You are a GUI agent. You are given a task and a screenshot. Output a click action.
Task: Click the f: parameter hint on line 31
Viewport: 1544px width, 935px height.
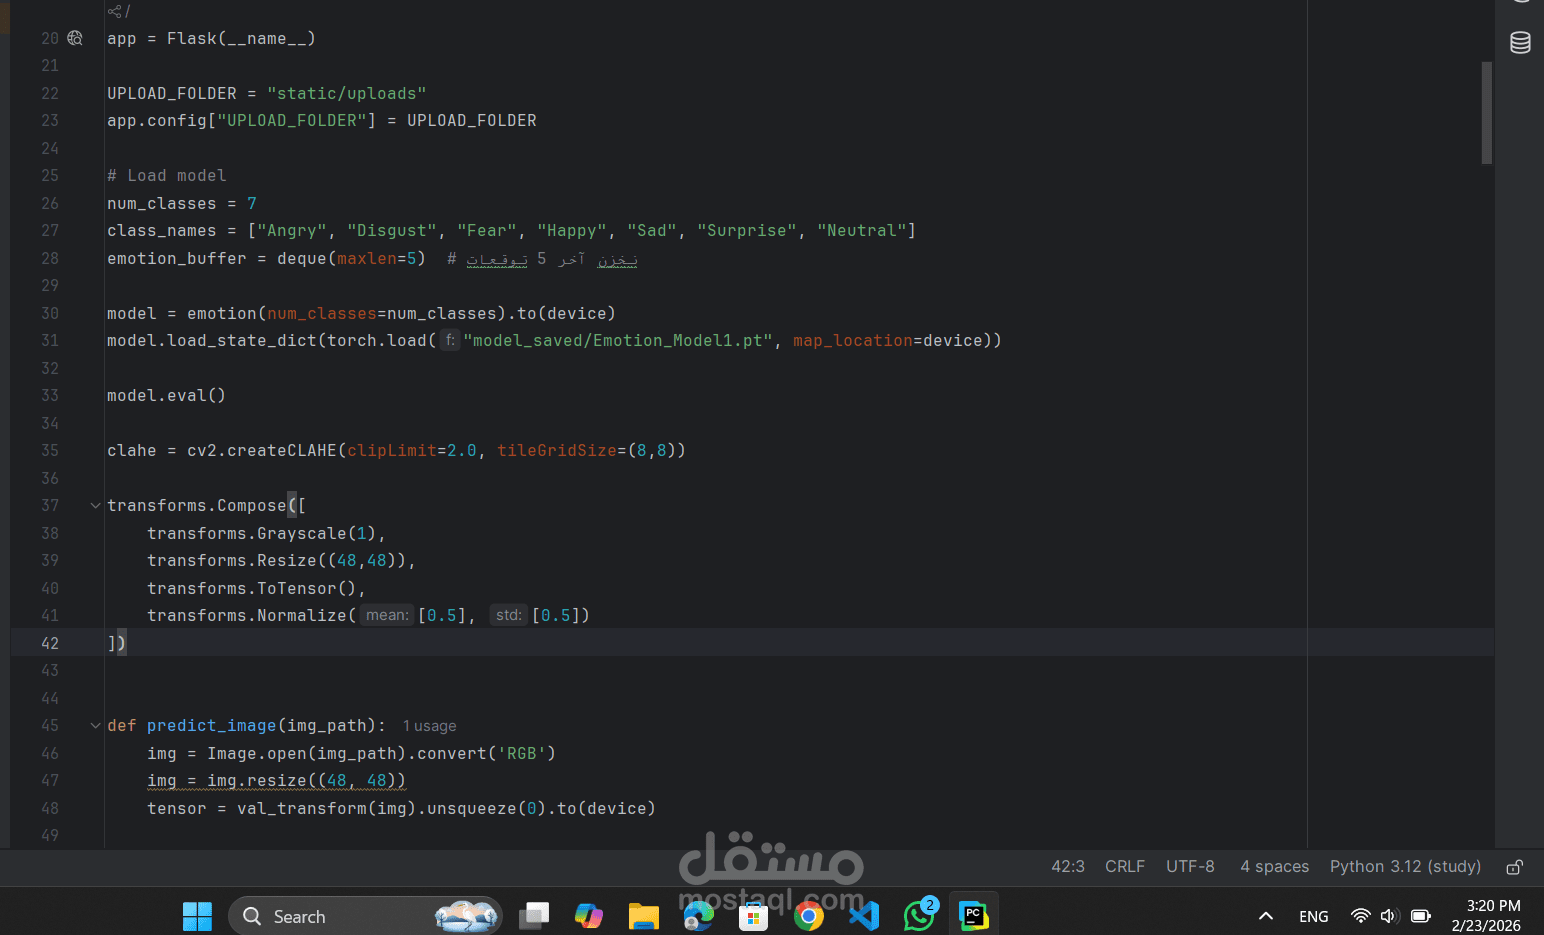point(450,340)
